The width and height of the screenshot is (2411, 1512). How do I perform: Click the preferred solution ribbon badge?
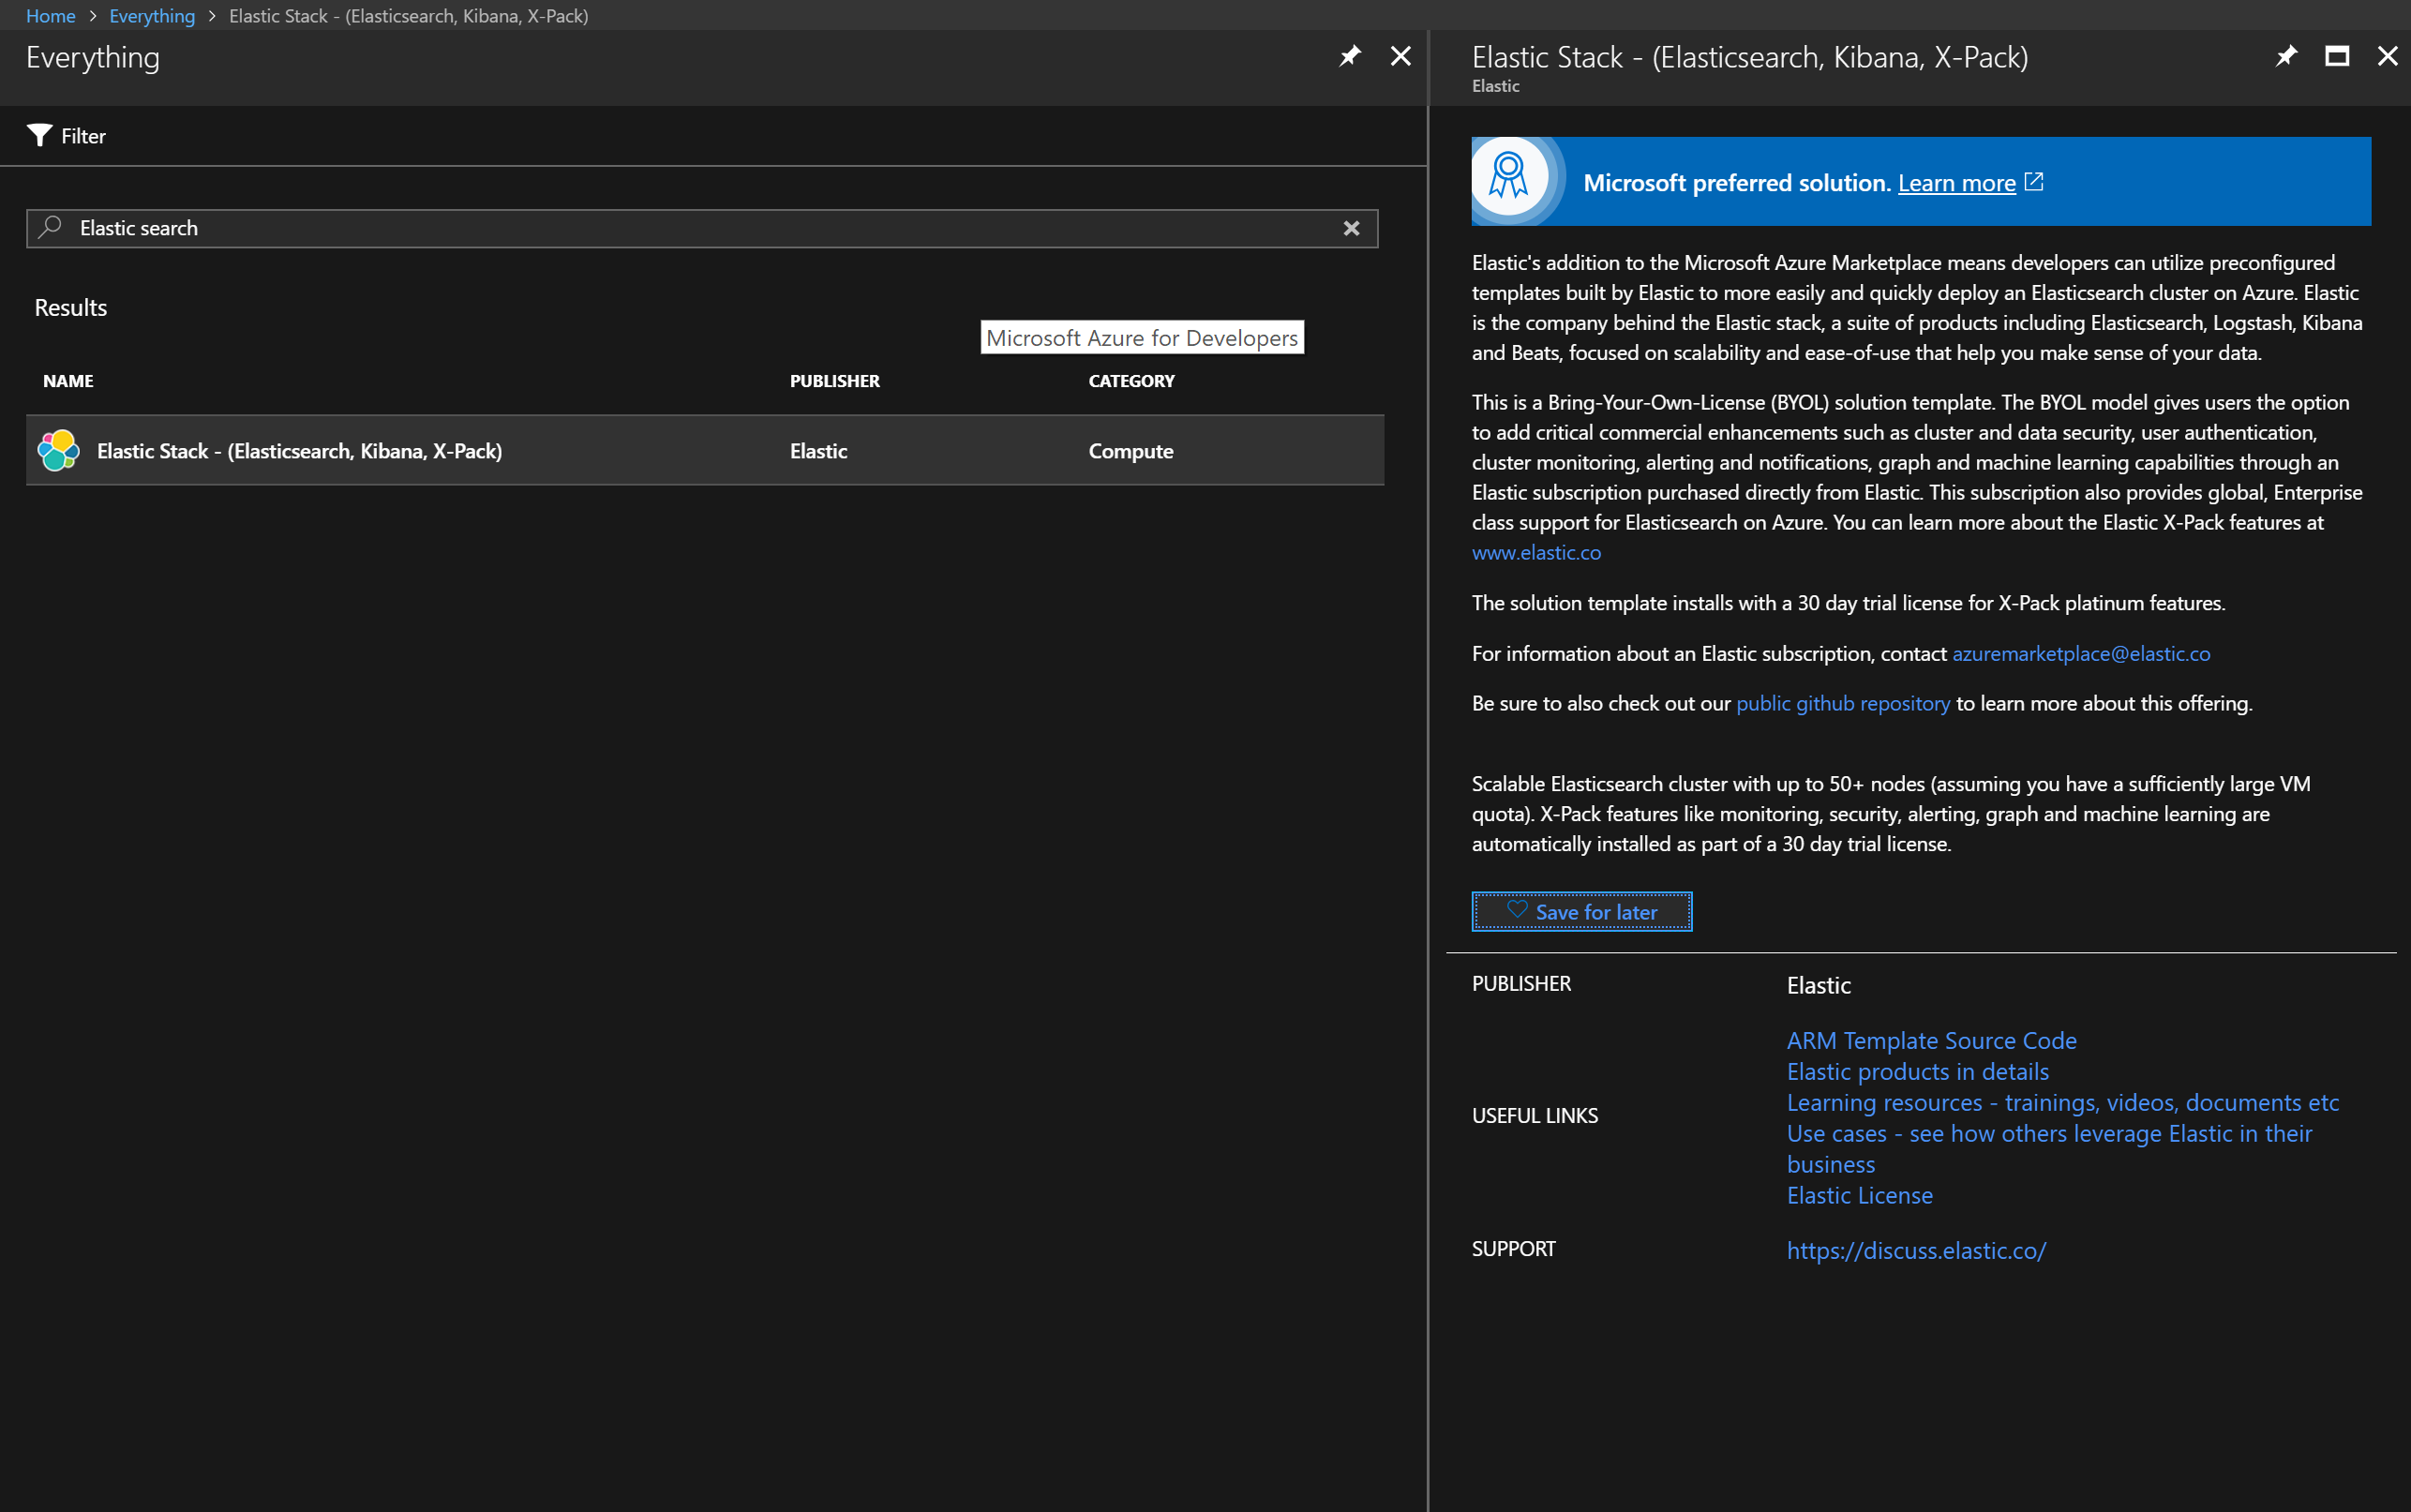1509,177
